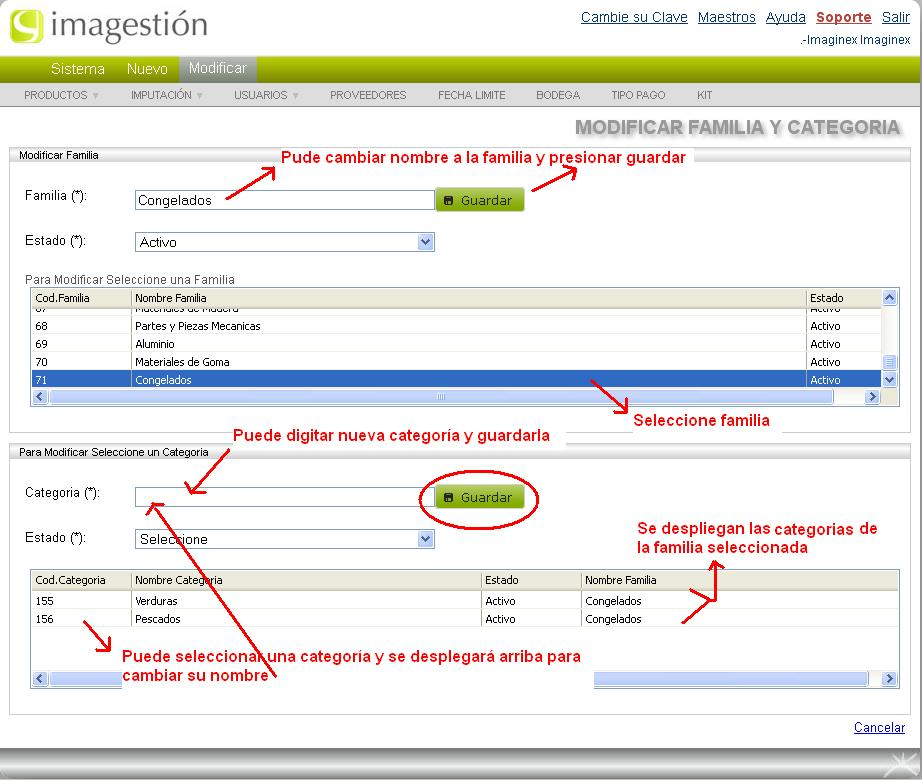Viewport: 922px width, 780px height.
Task: Sort by the Nombre Categoria column header
Action: 306,580
